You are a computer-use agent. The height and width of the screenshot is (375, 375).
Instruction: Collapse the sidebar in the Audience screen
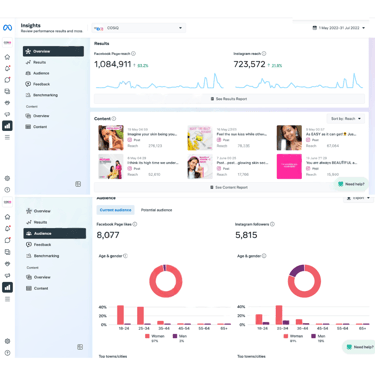(80, 347)
